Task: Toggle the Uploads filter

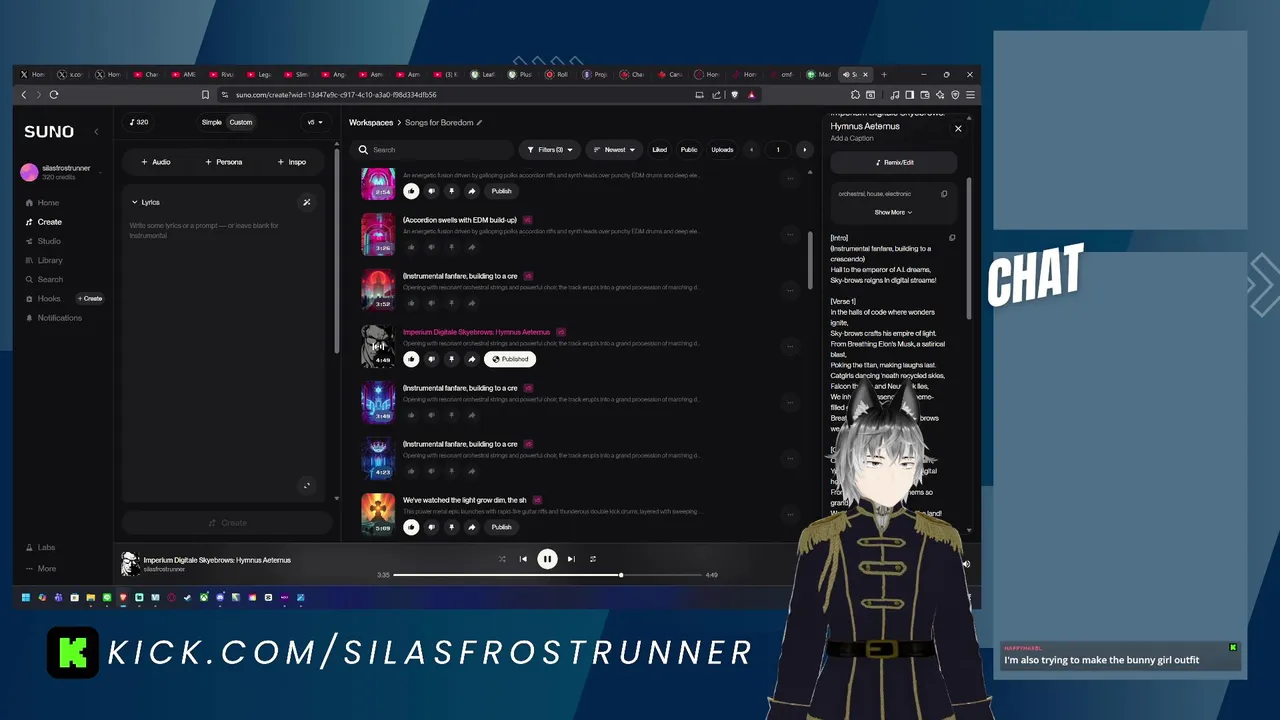Action: point(722,150)
